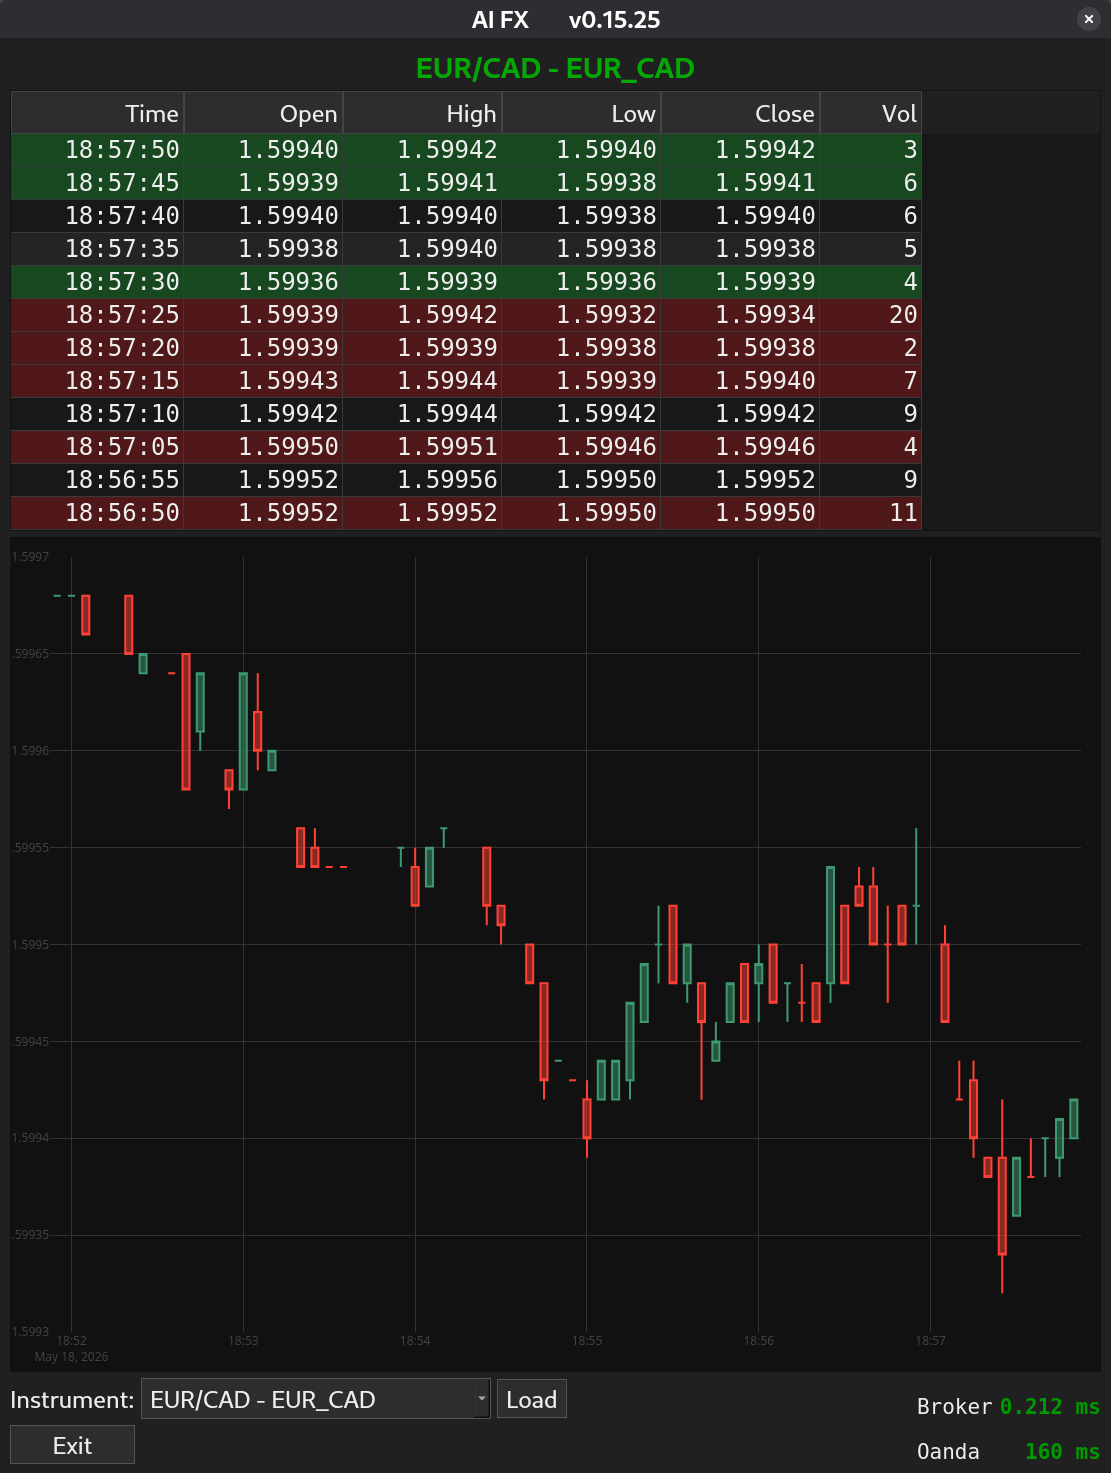Click the 1.5997 price axis label
The image size is (1111, 1473).
point(30,557)
